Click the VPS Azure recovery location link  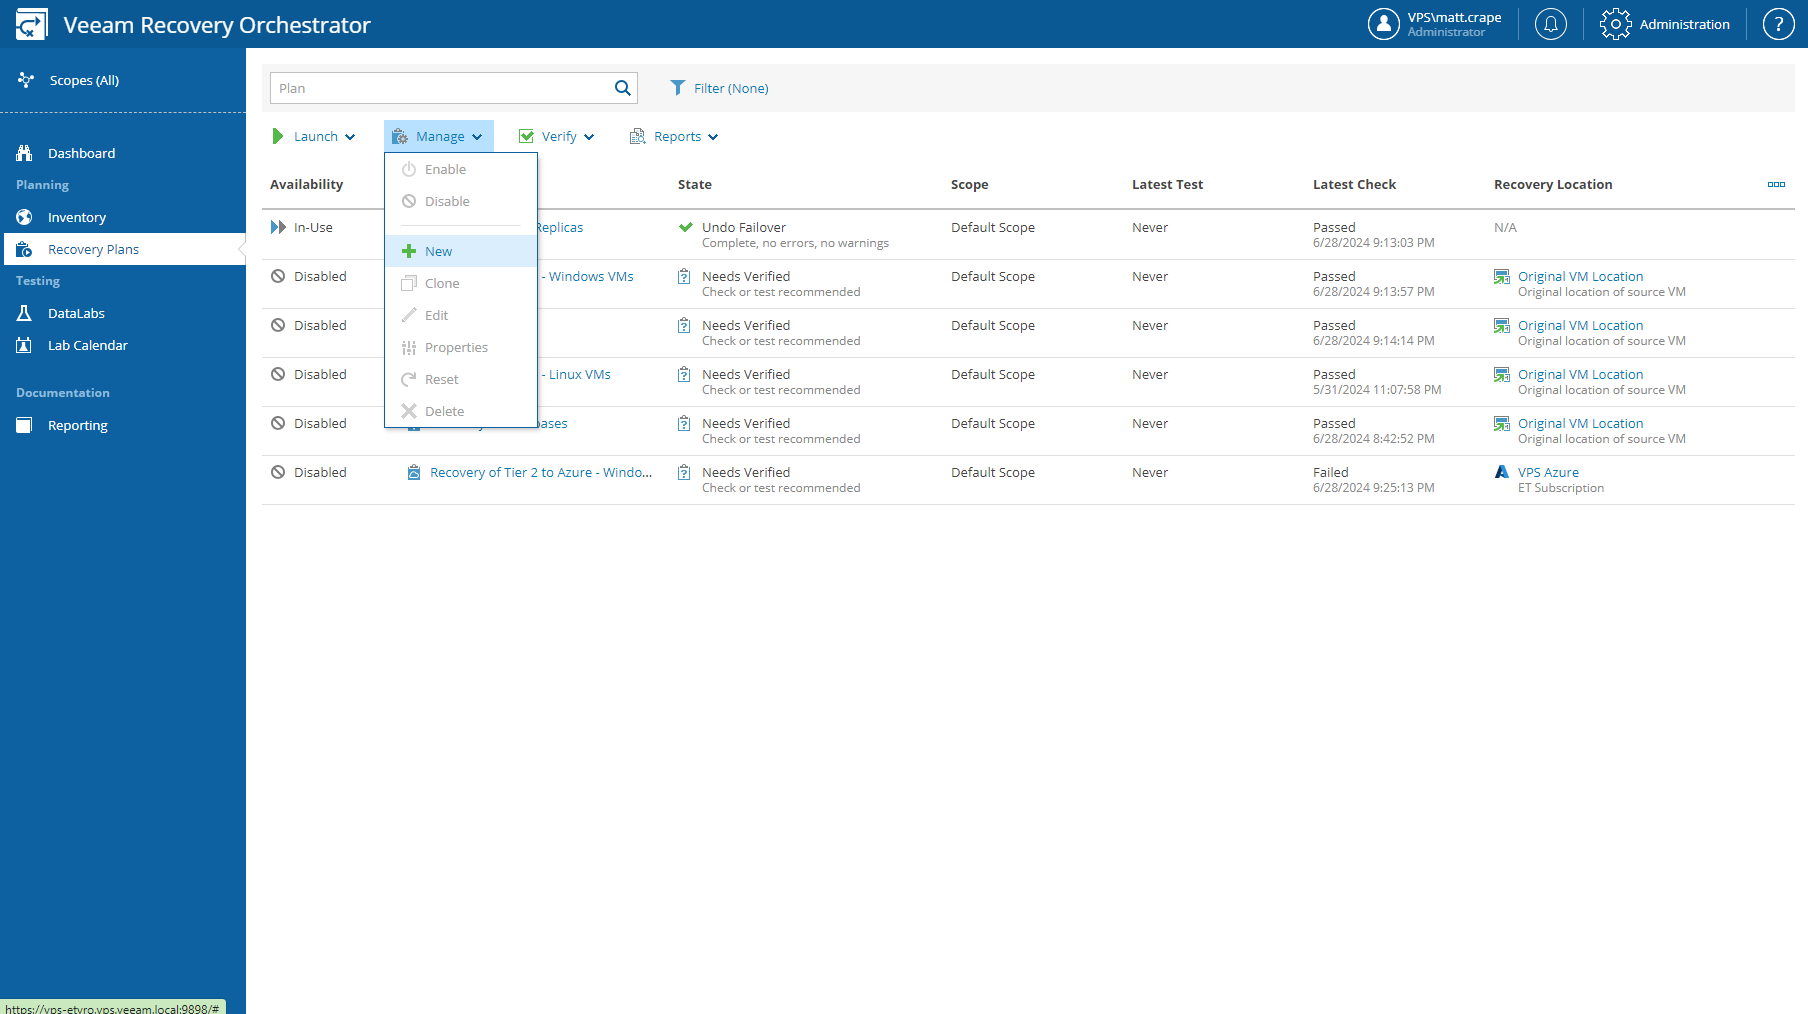(x=1548, y=473)
